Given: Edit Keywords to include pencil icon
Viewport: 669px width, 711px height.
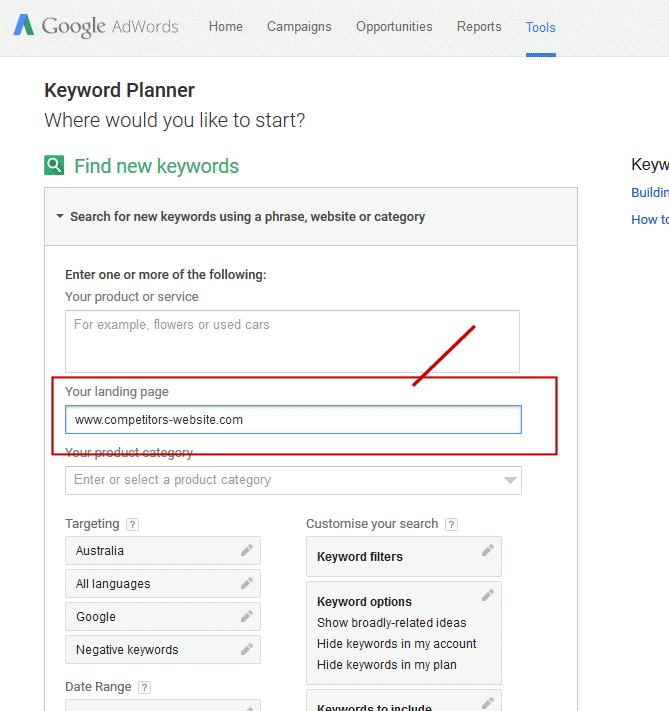Looking at the screenshot, I should tap(488, 703).
